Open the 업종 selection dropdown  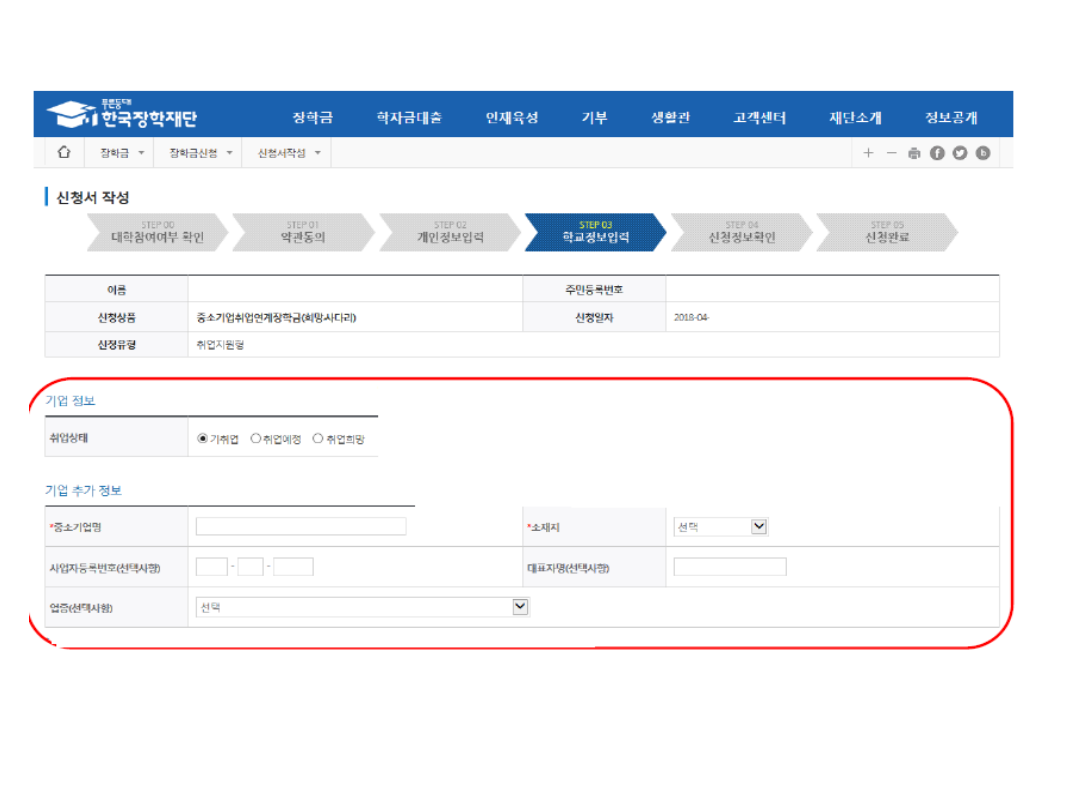(x=362, y=607)
